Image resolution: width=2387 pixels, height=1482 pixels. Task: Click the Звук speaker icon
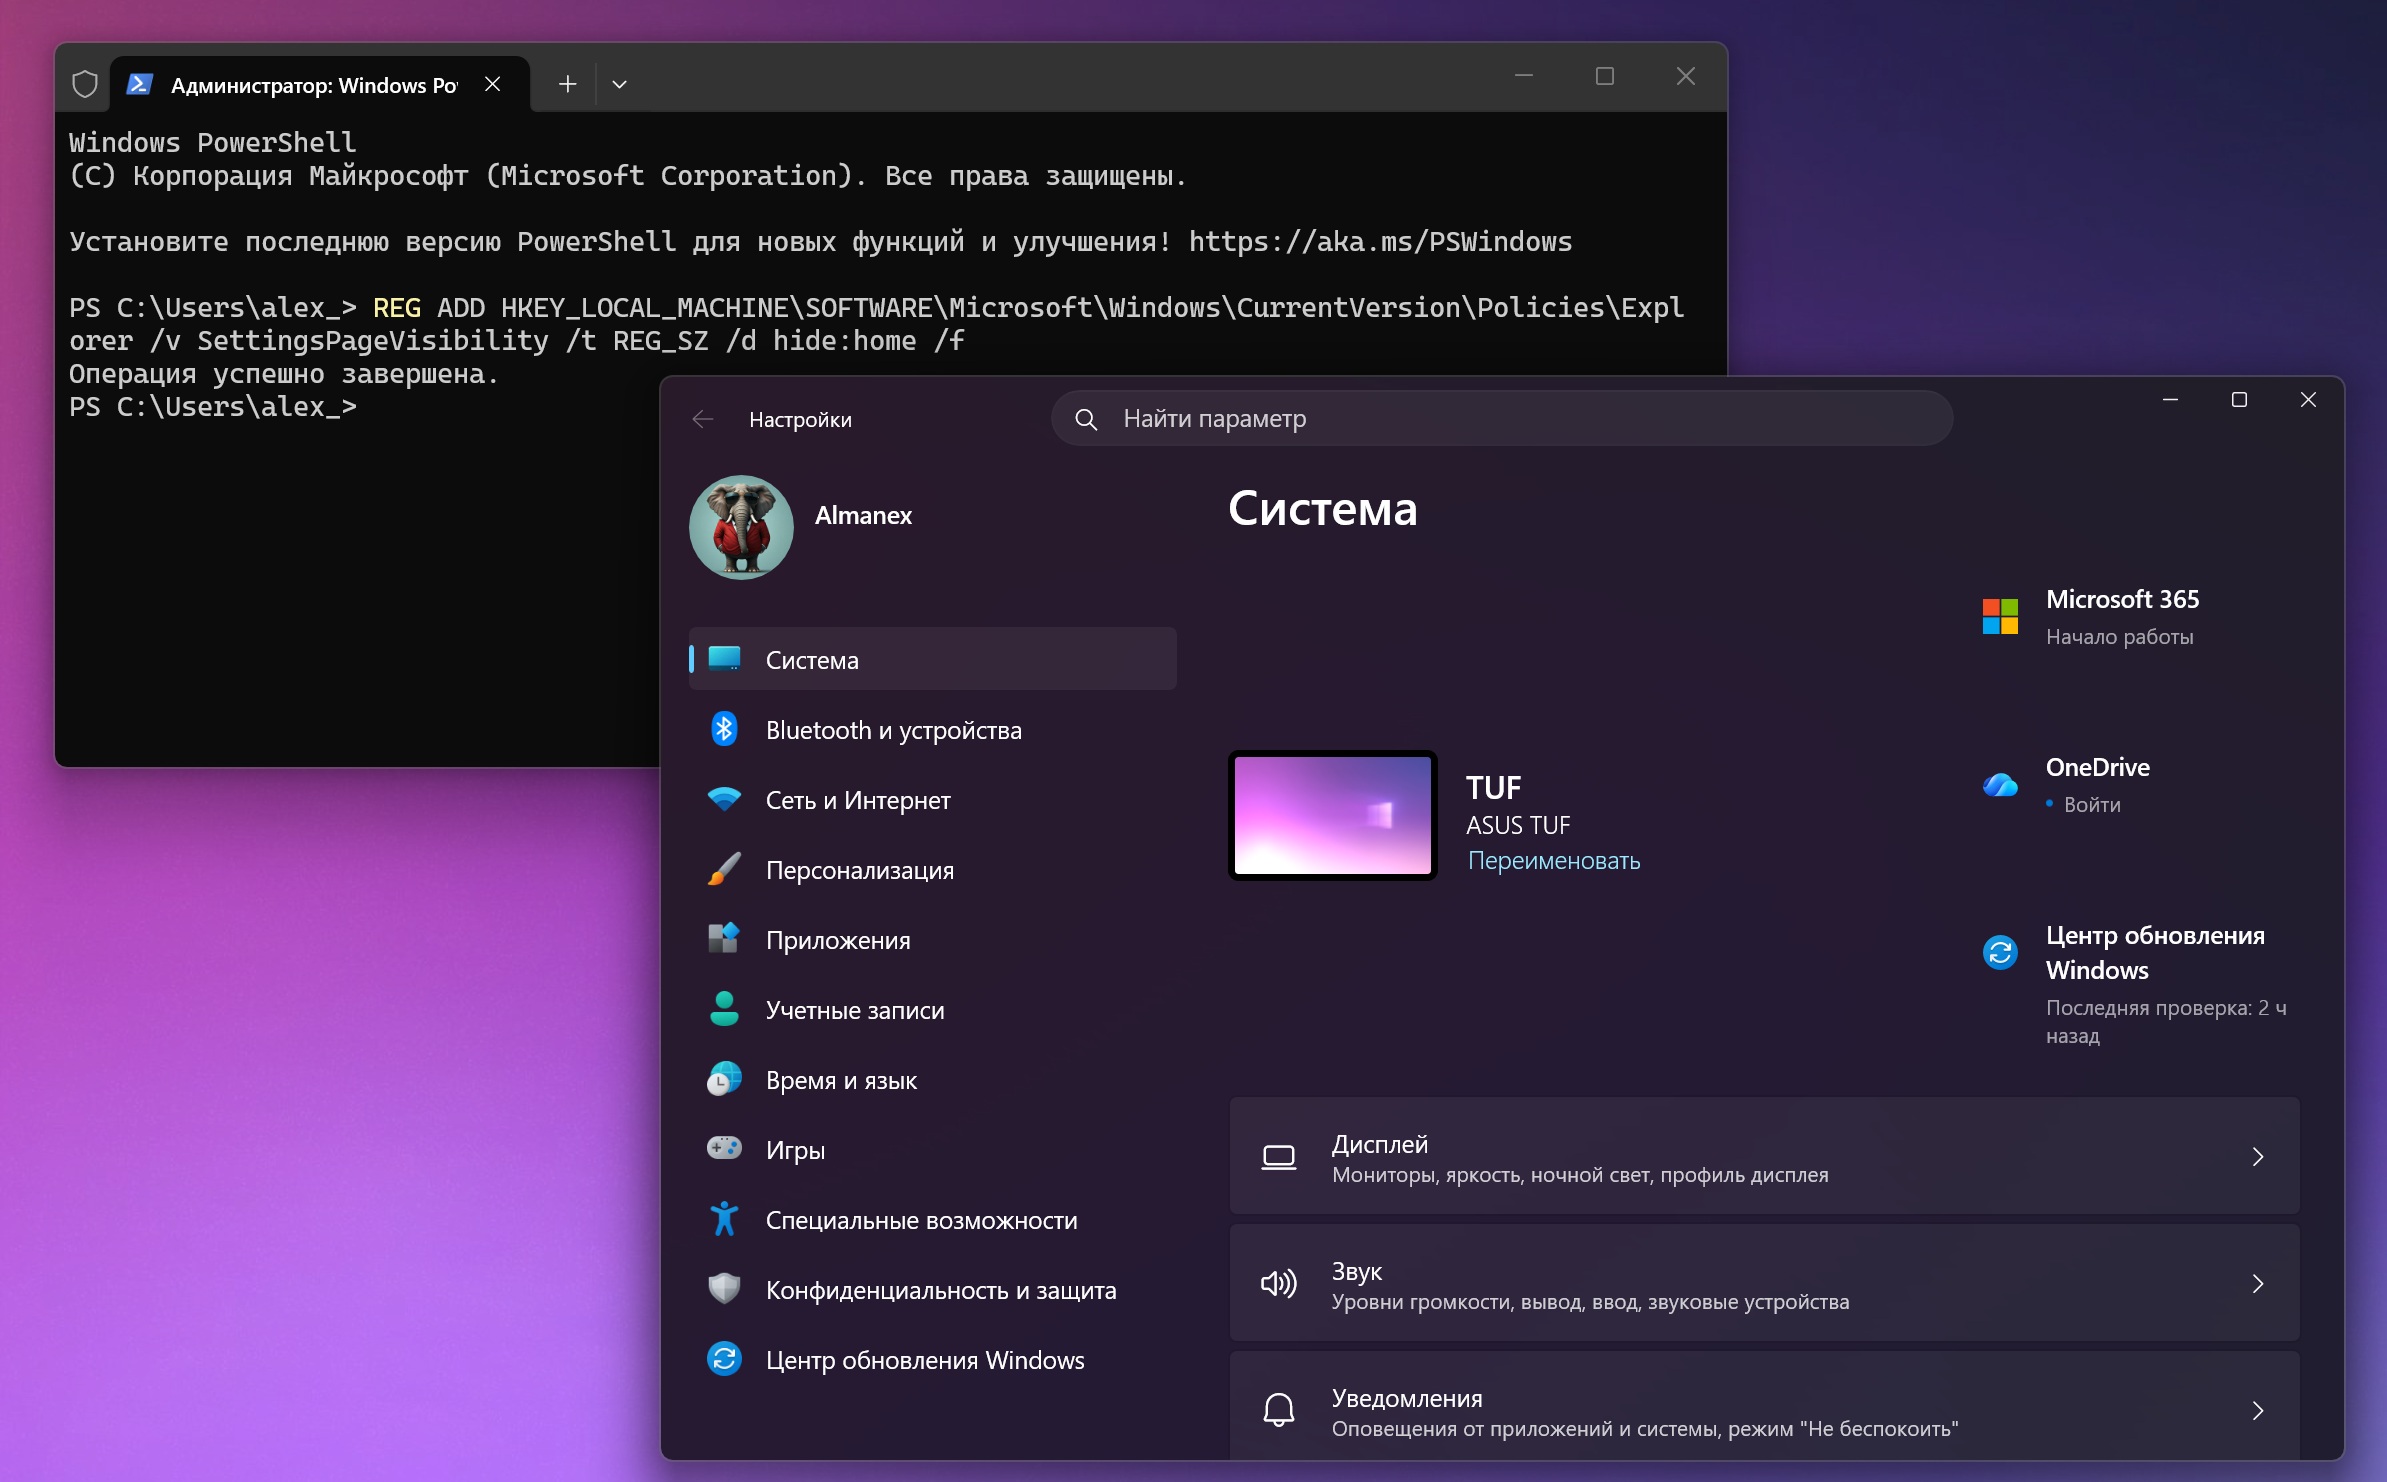[1279, 1284]
